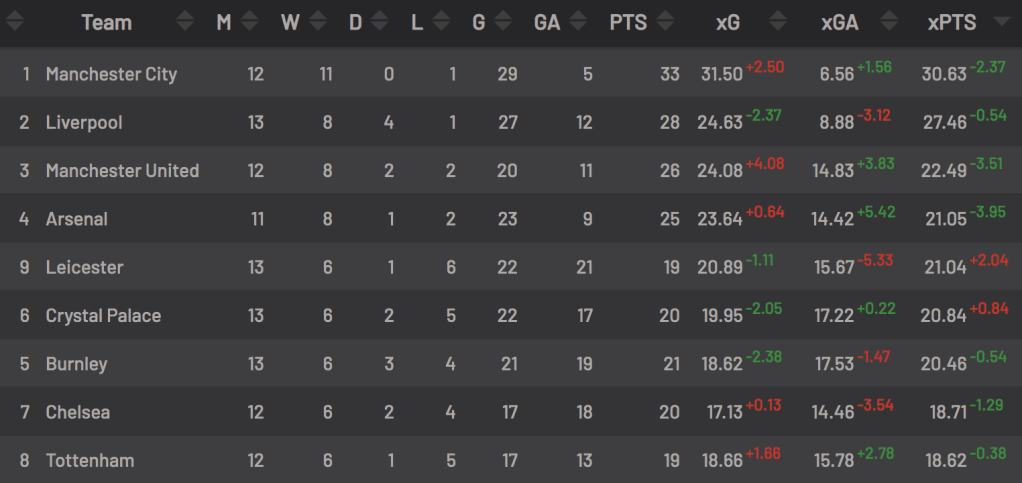The image size is (1022, 483).
Task: Click Crystal Palace team name
Action: (103, 315)
